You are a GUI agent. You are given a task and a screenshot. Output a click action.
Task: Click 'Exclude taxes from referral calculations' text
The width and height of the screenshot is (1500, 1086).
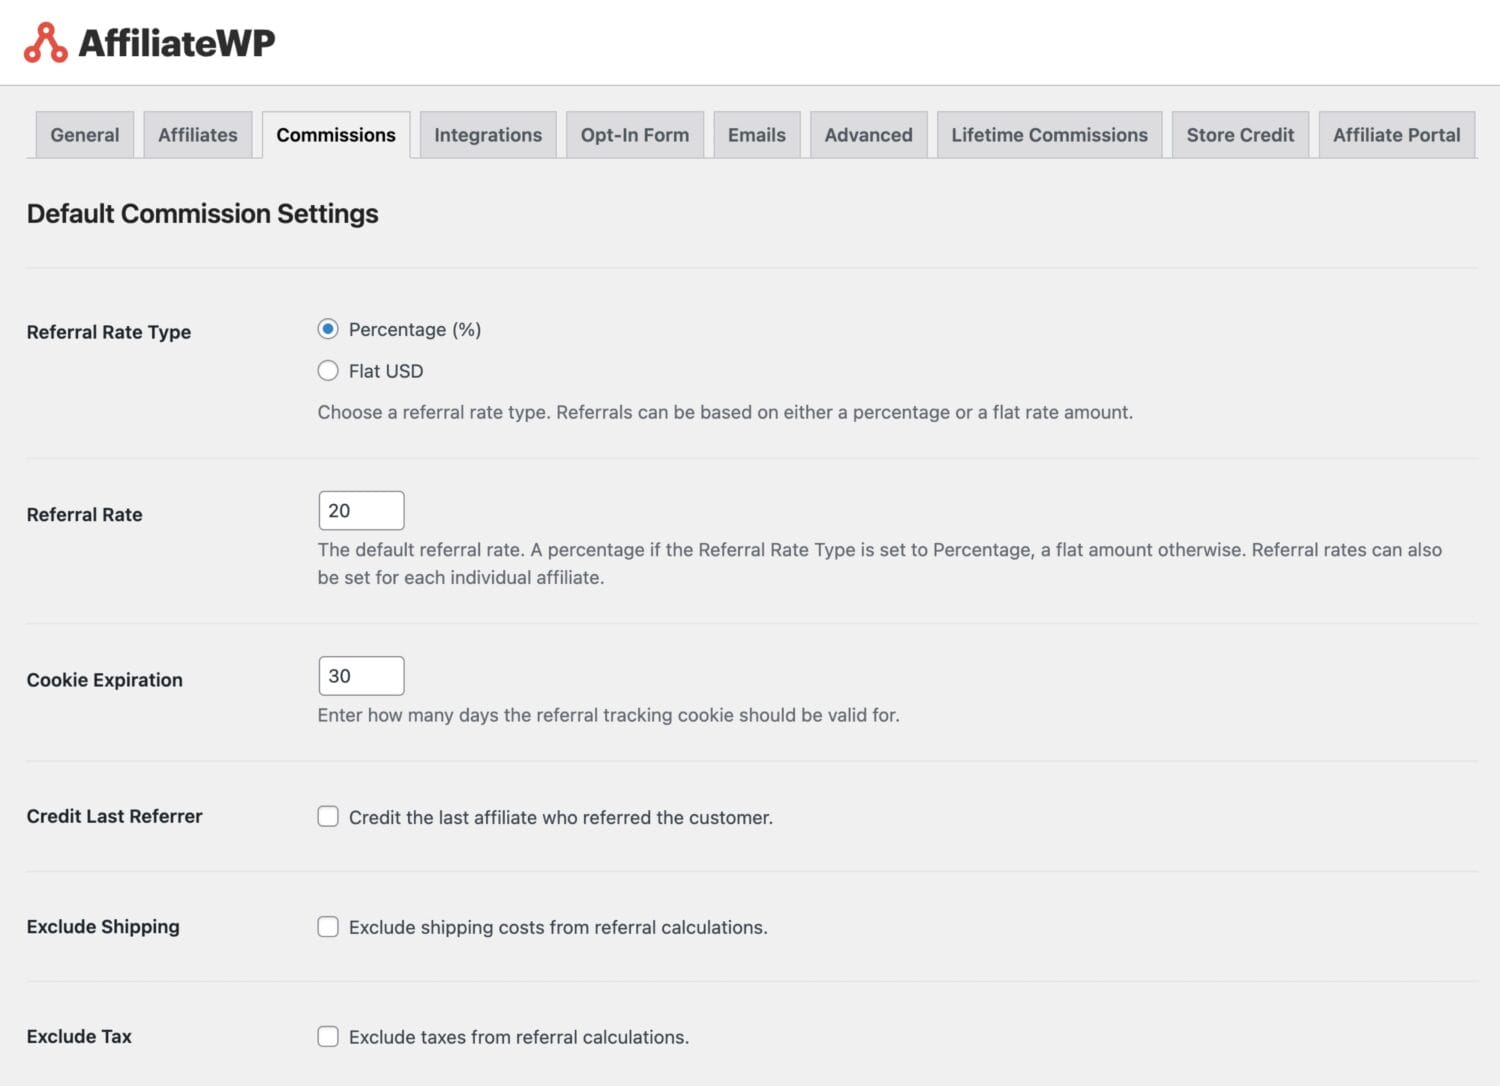pos(519,1038)
